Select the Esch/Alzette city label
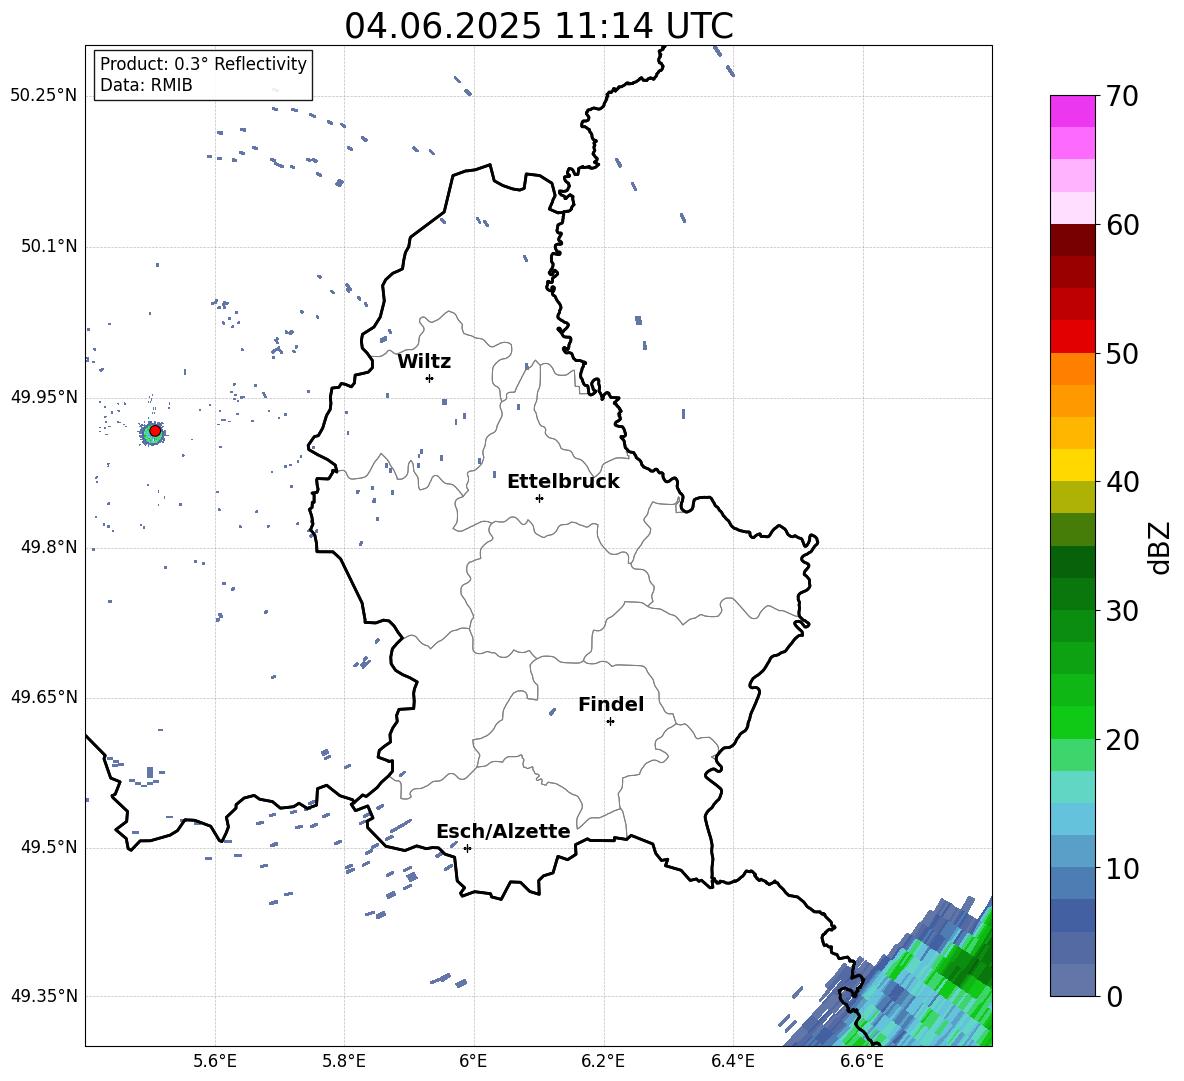 click(x=503, y=831)
